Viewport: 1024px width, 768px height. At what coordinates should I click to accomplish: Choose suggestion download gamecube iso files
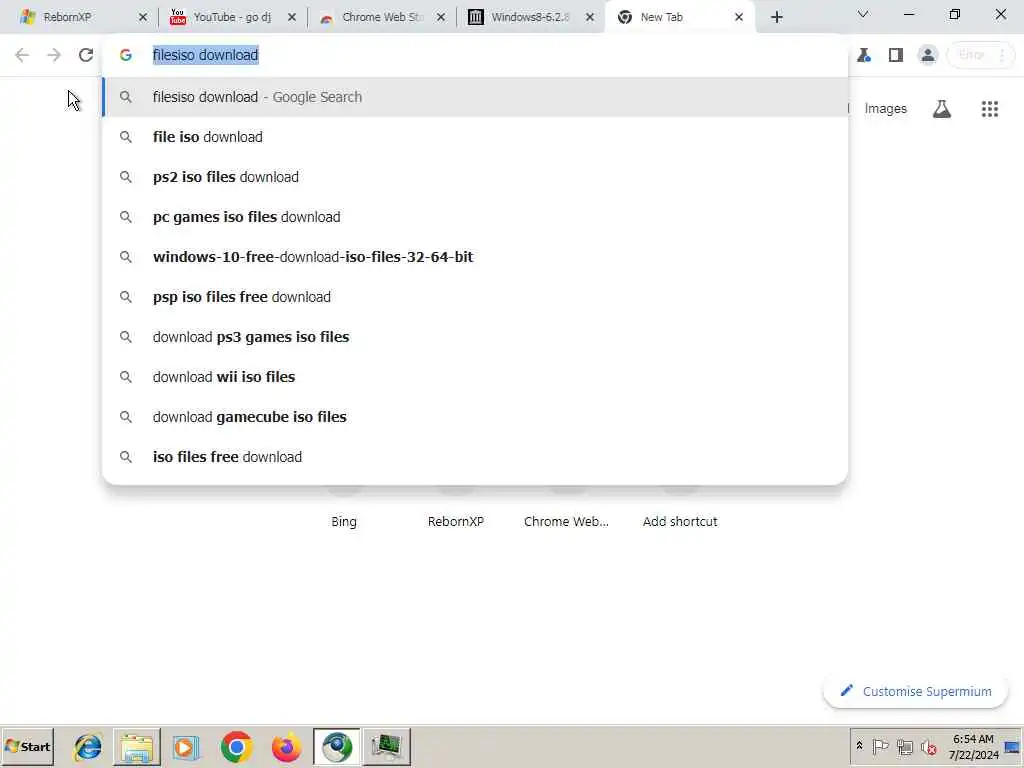coord(475,417)
